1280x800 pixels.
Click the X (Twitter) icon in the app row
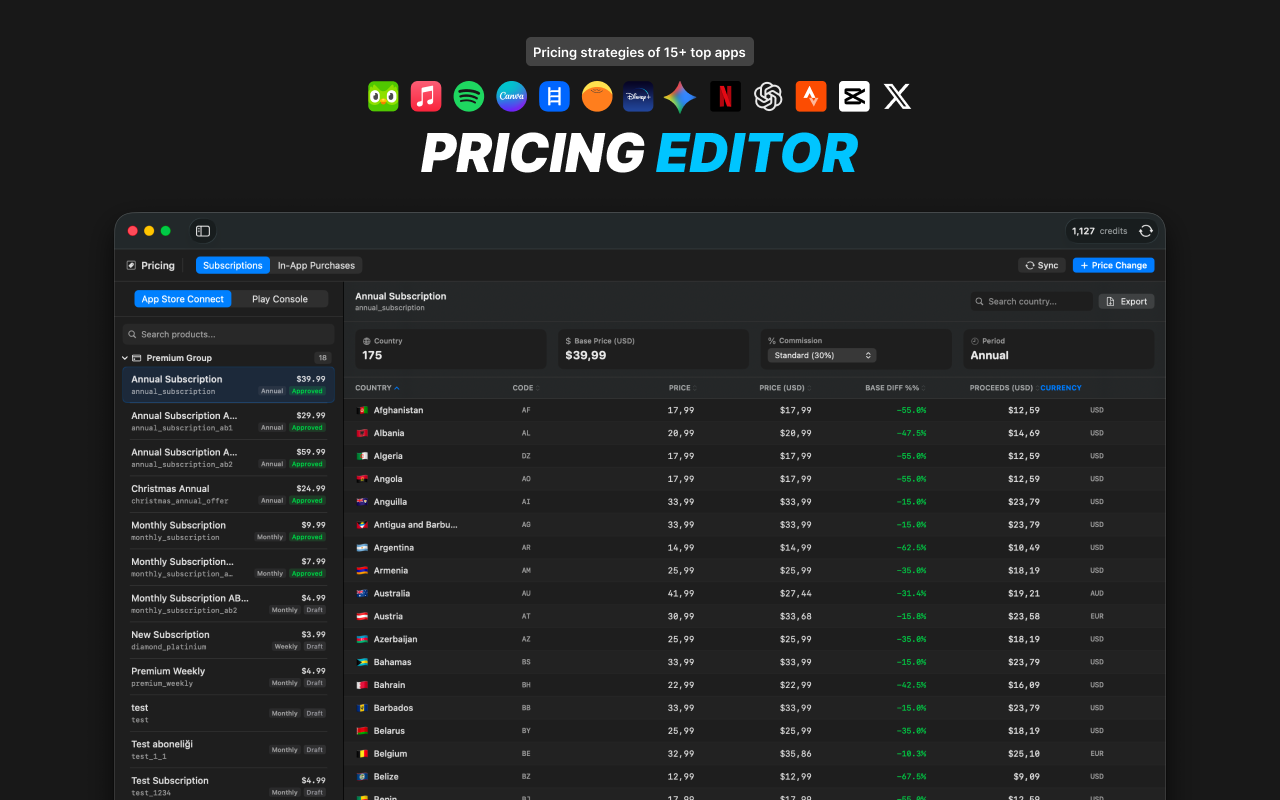[897, 96]
